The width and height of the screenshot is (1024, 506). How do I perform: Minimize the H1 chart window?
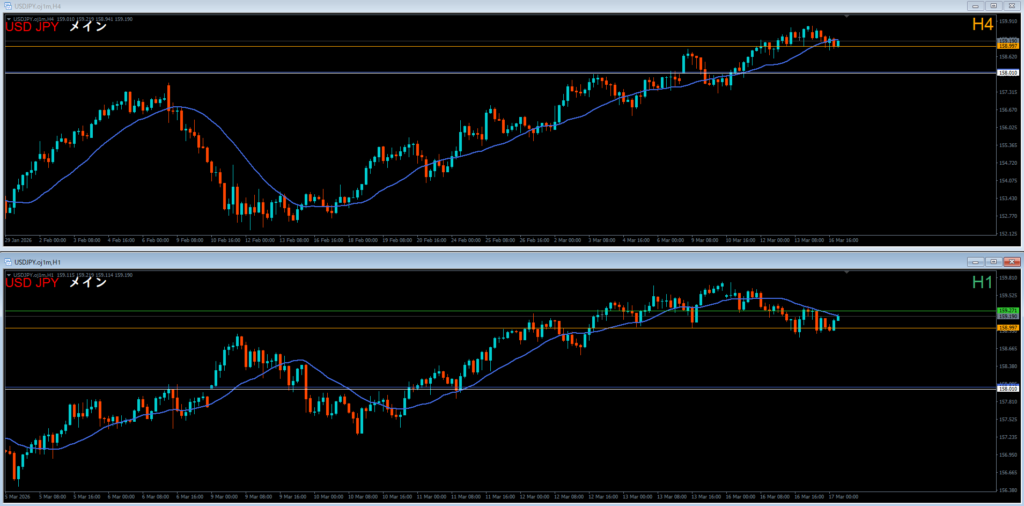(975, 261)
